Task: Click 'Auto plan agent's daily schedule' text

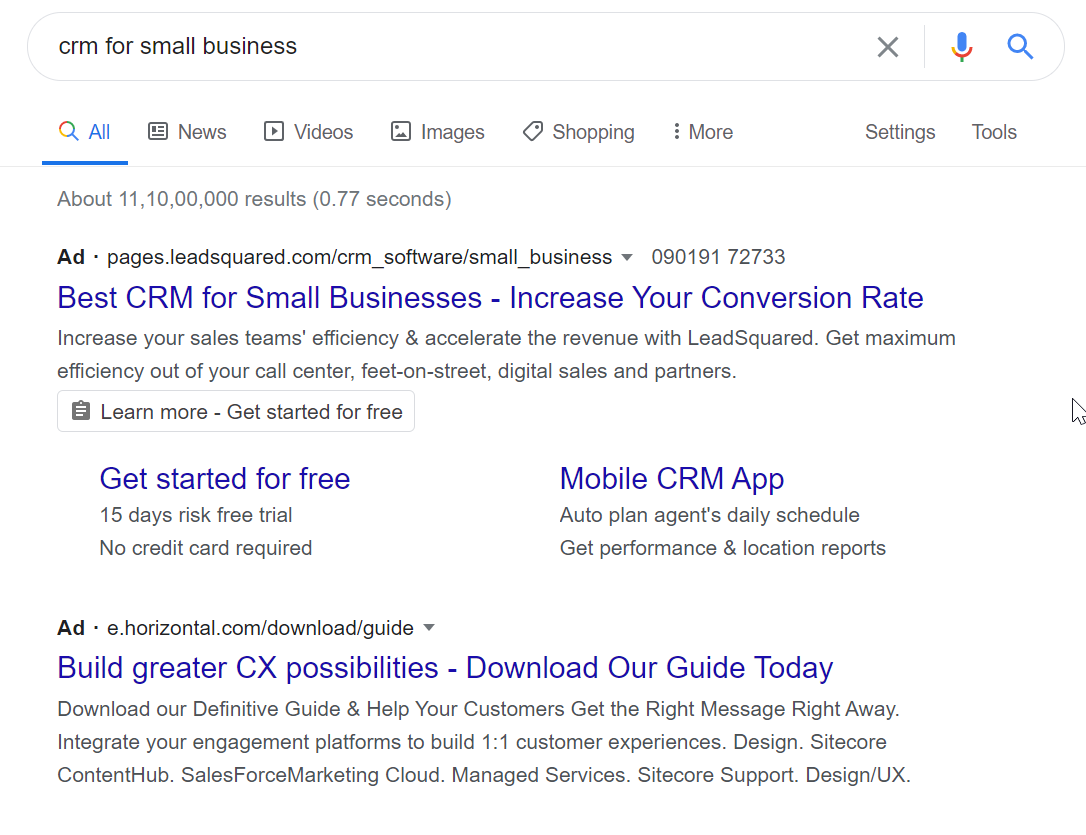Action: click(709, 515)
